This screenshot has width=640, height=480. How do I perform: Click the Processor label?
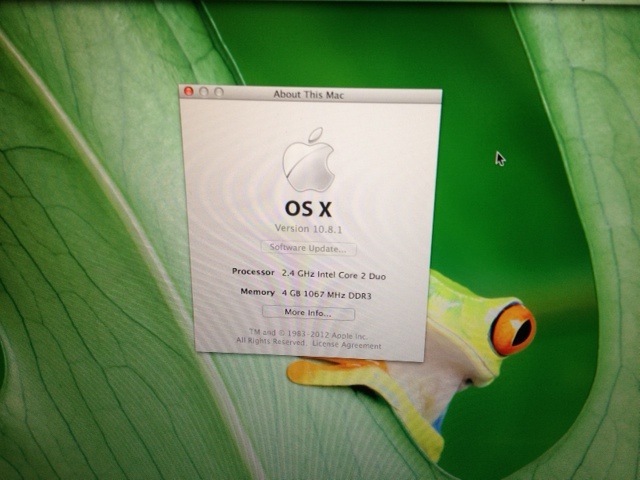pyautogui.click(x=253, y=271)
